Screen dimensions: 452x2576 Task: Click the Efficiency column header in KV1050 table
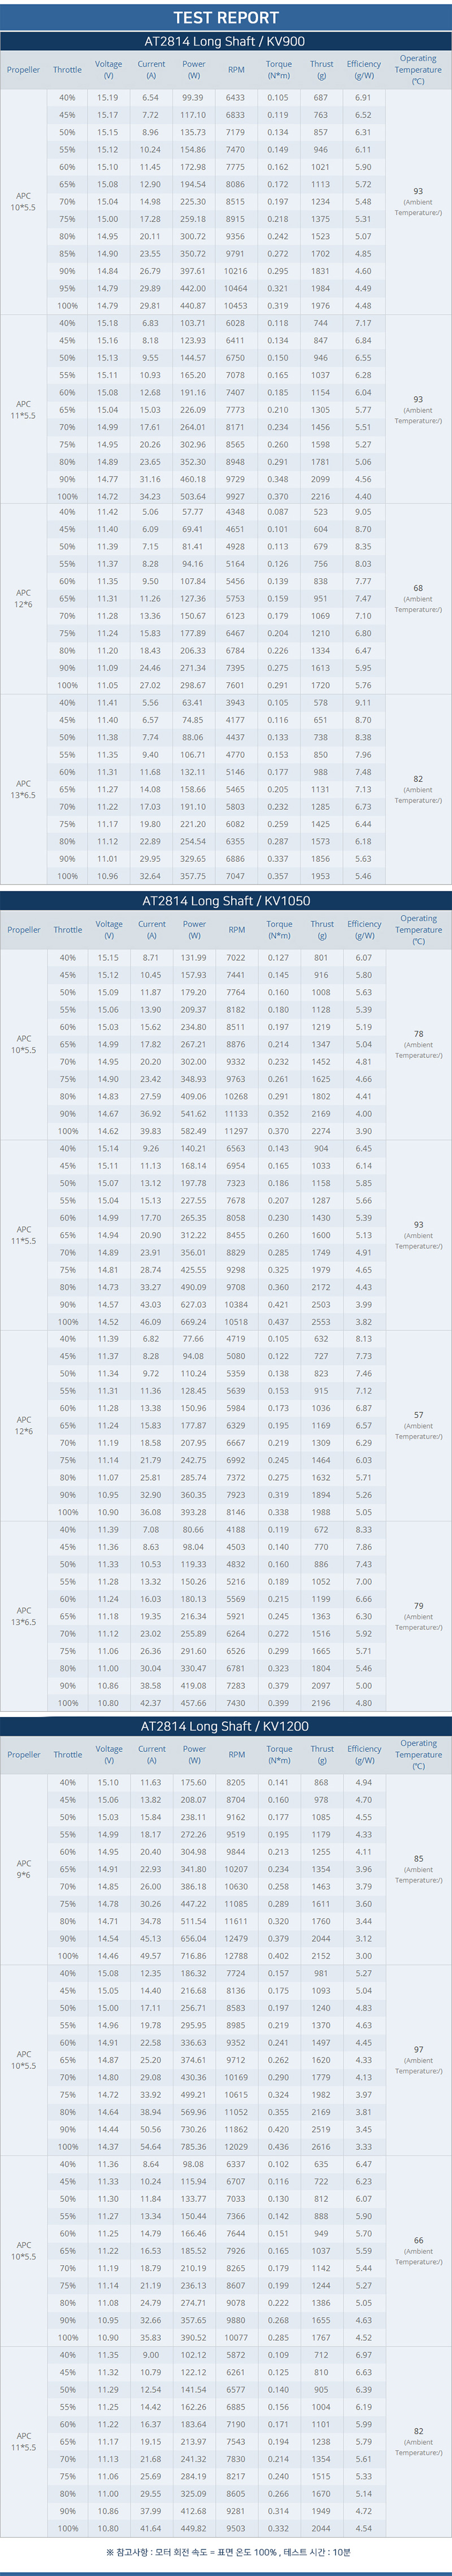(364, 930)
